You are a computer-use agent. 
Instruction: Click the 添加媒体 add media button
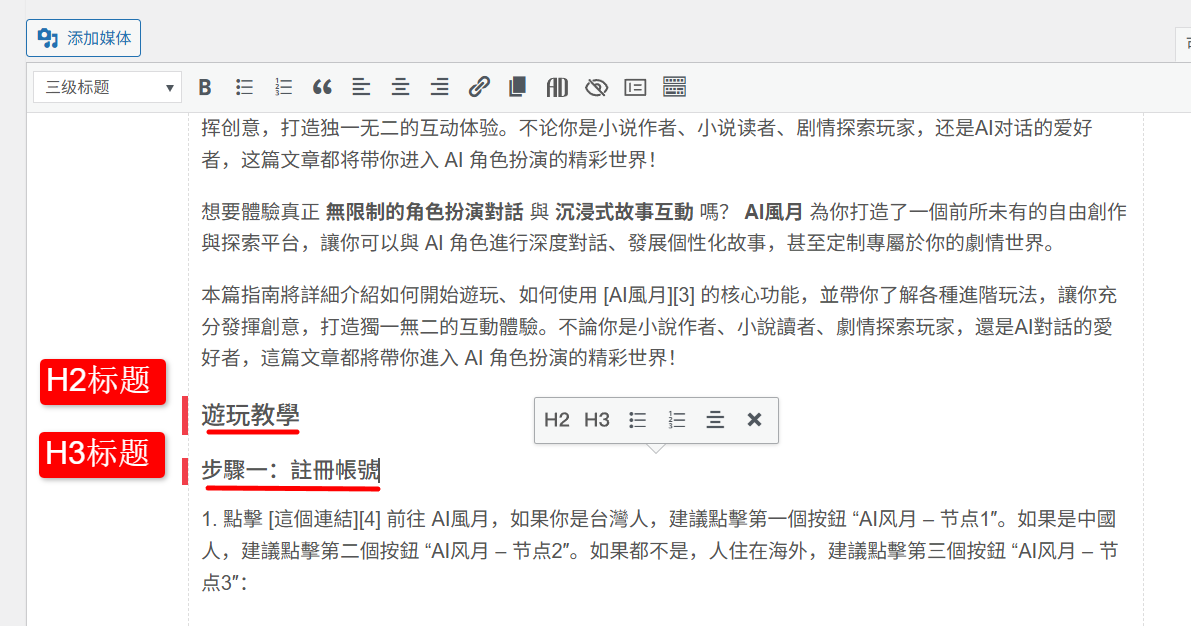pos(84,38)
